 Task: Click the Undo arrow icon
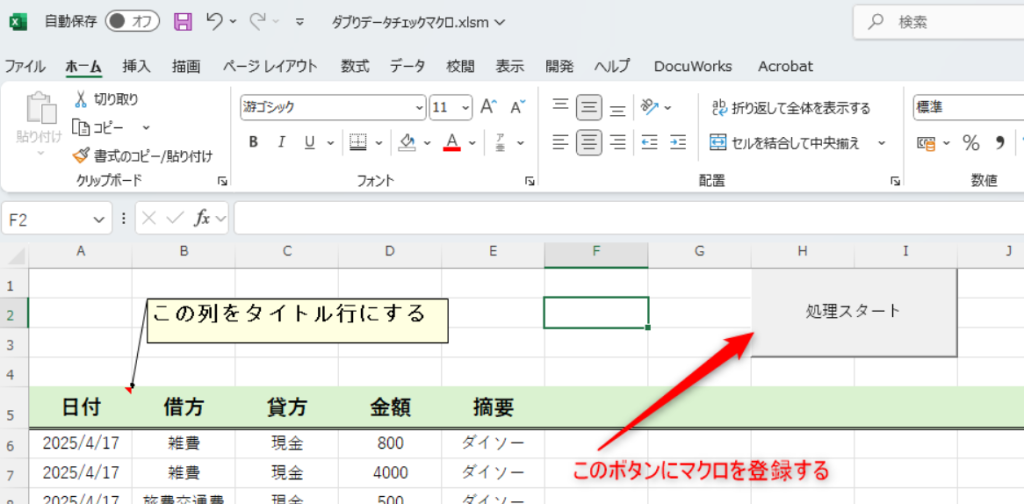[x=214, y=21]
